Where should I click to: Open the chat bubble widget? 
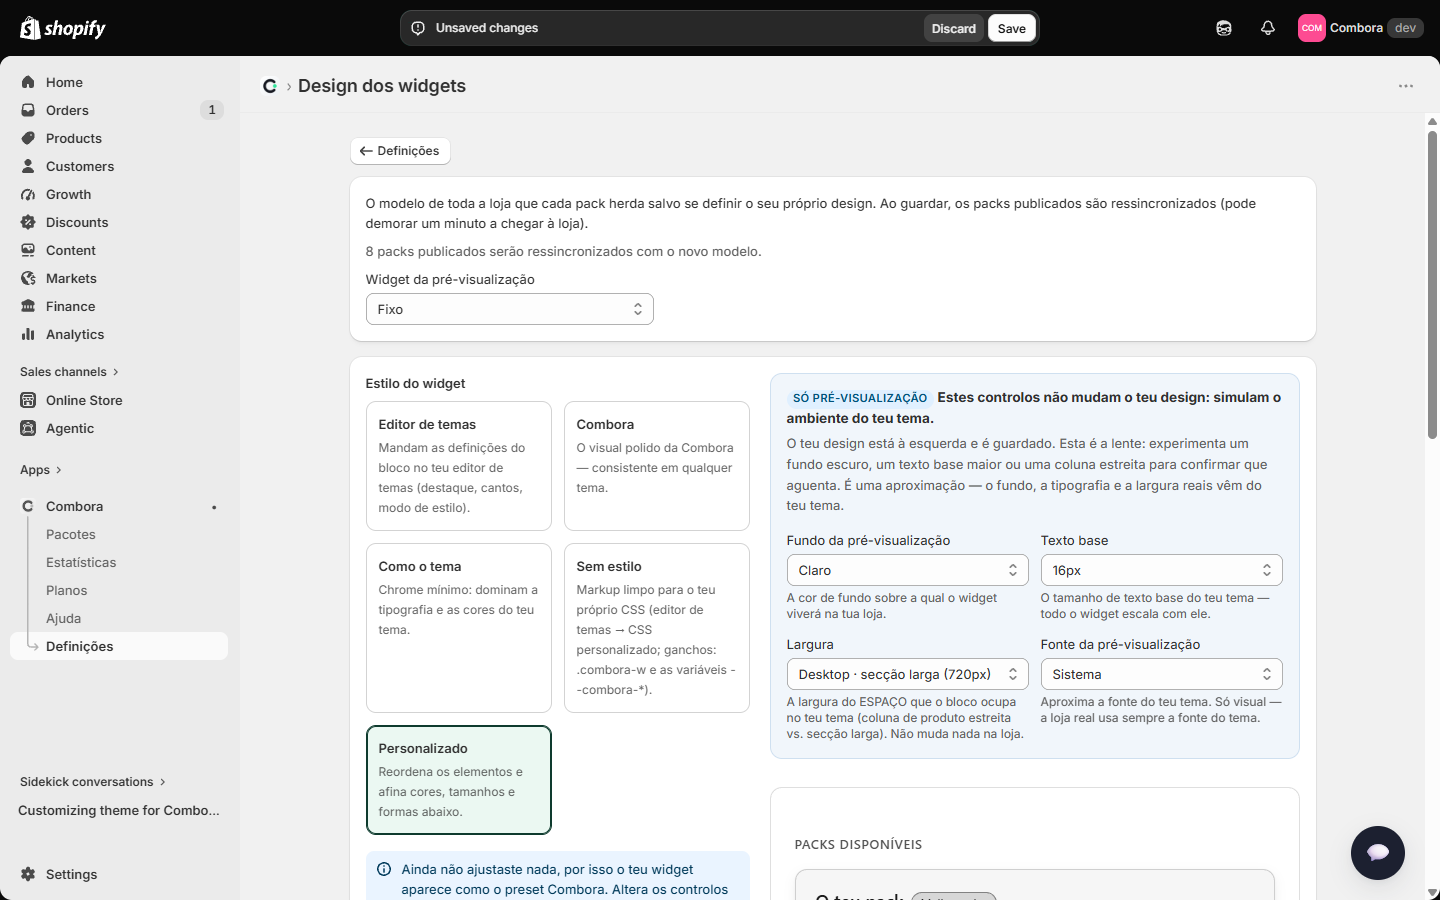tap(1378, 852)
